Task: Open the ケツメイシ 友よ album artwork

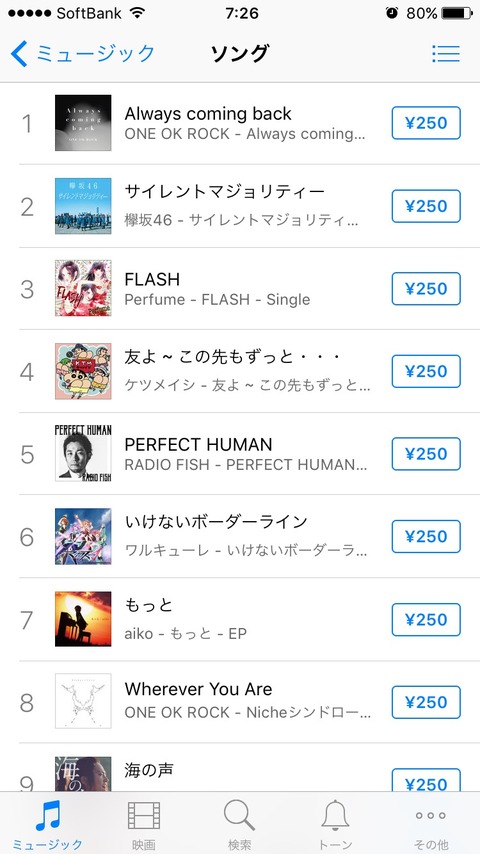Action: click(83, 371)
